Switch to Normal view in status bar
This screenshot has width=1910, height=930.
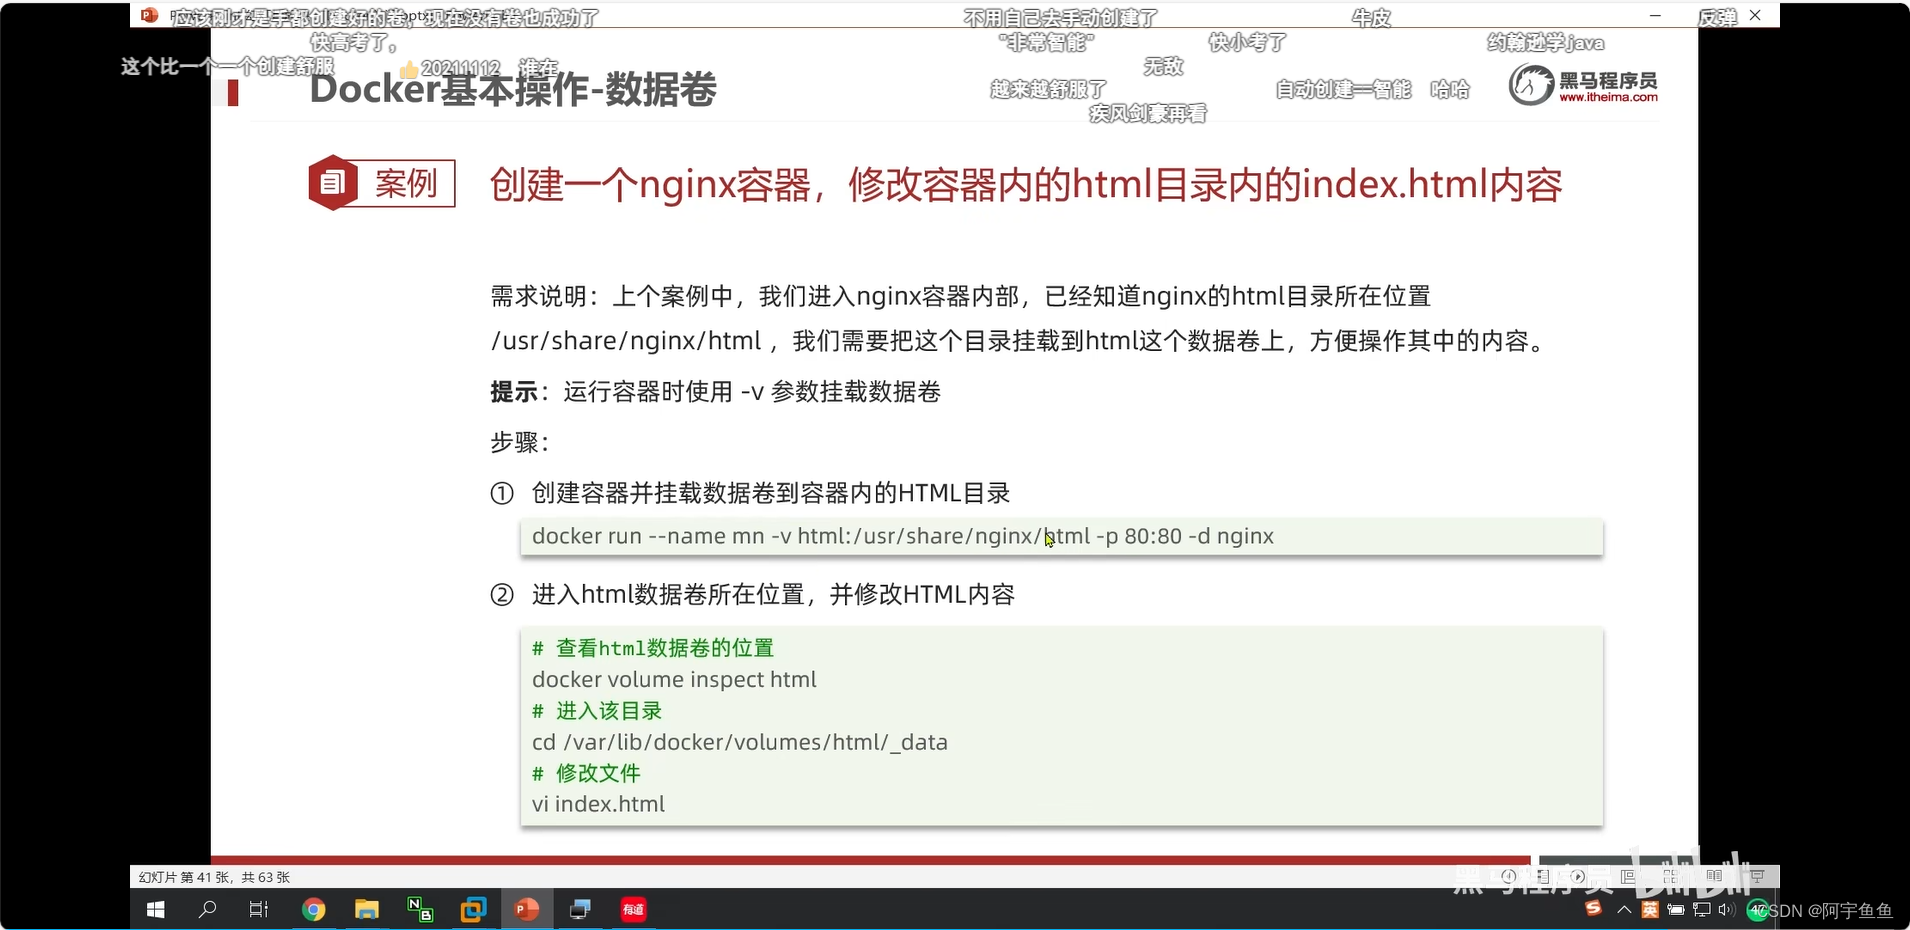1628,876
